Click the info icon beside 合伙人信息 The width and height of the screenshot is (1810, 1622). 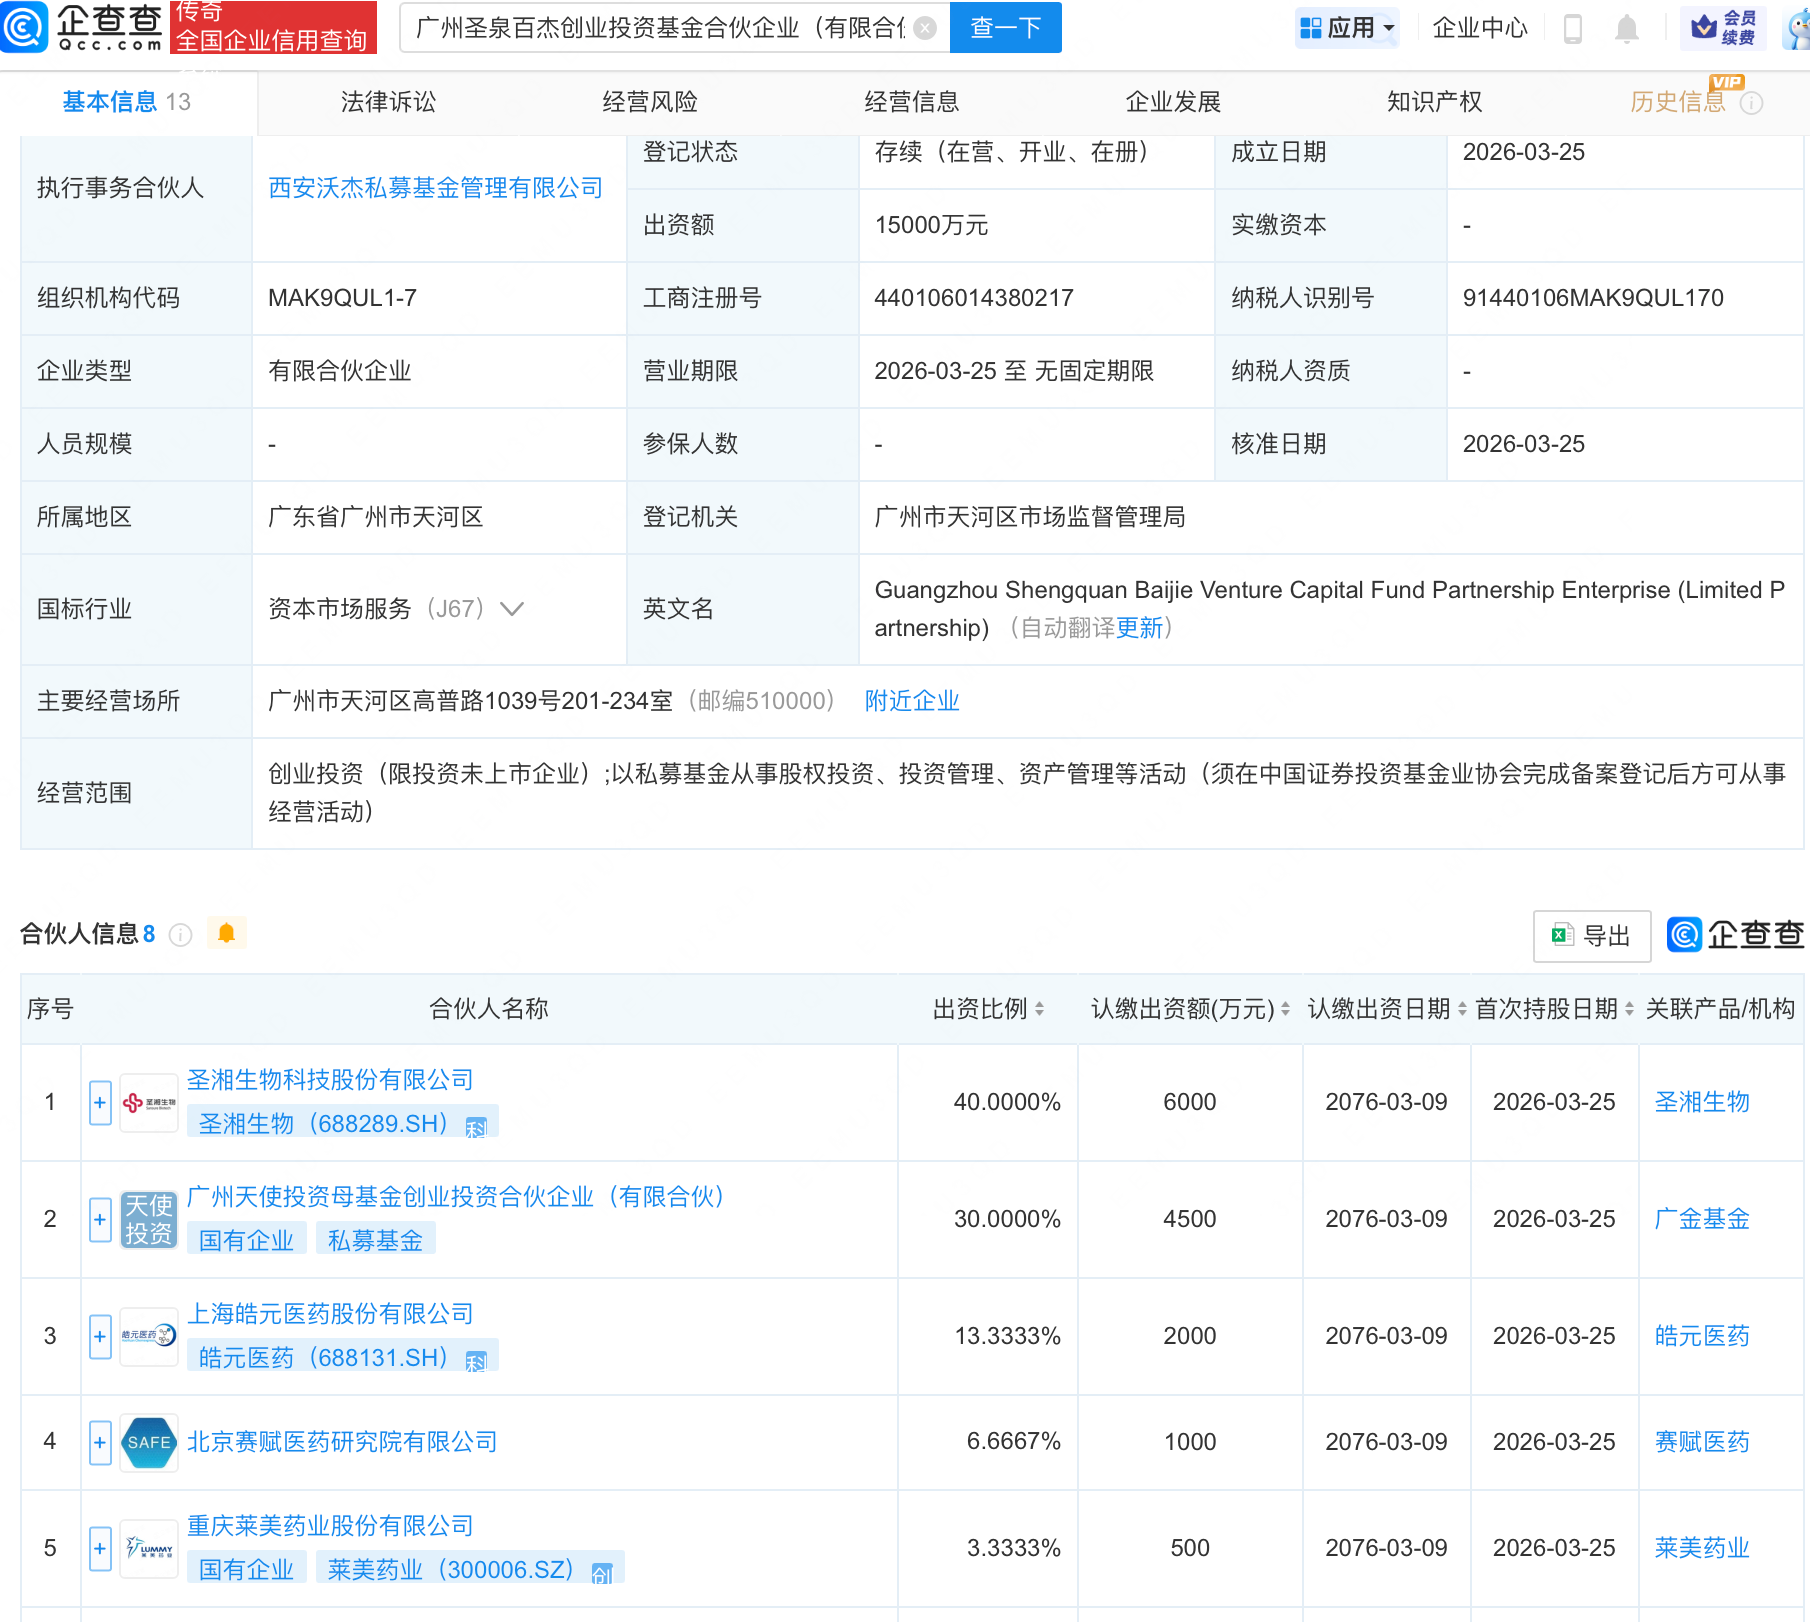(181, 935)
